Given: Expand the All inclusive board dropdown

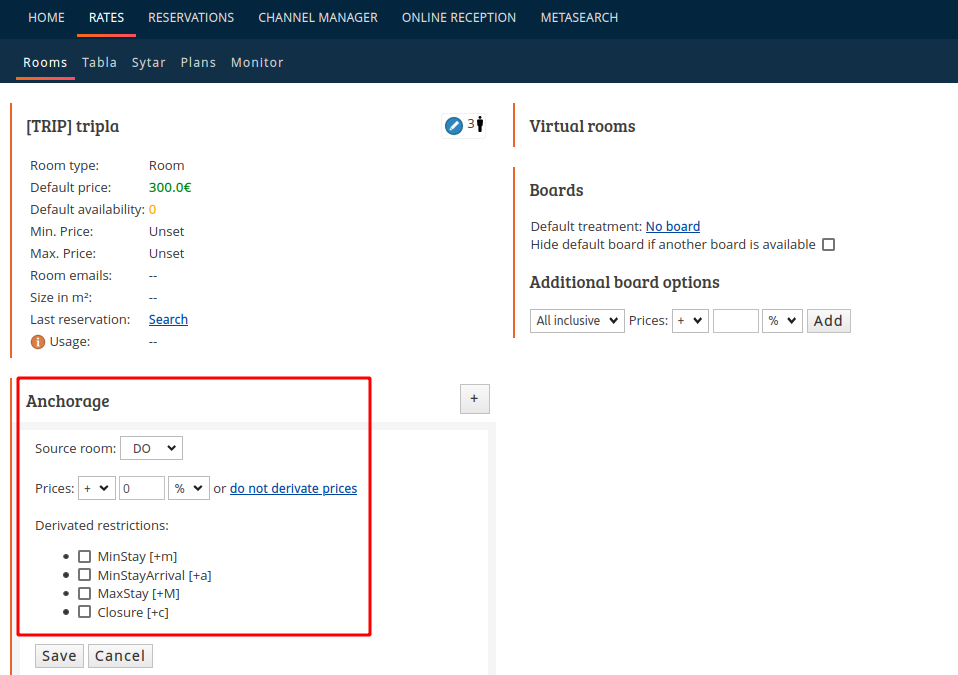Looking at the screenshot, I should [x=577, y=321].
